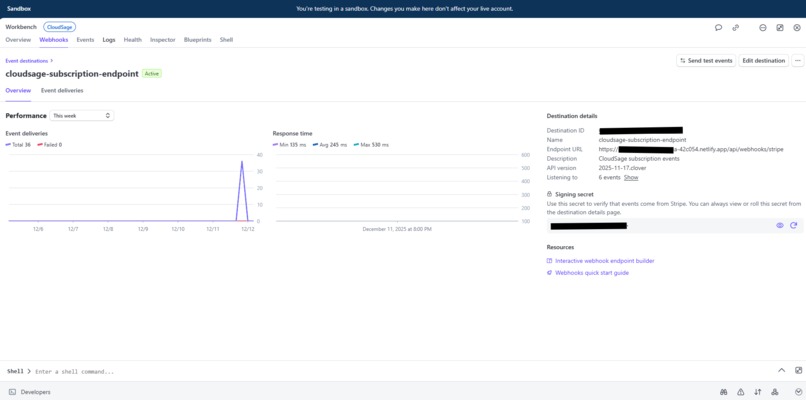Open the webhooks nodes icon in Developers bar
This screenshot has height=400, width=806.
(x=775, y=392)
